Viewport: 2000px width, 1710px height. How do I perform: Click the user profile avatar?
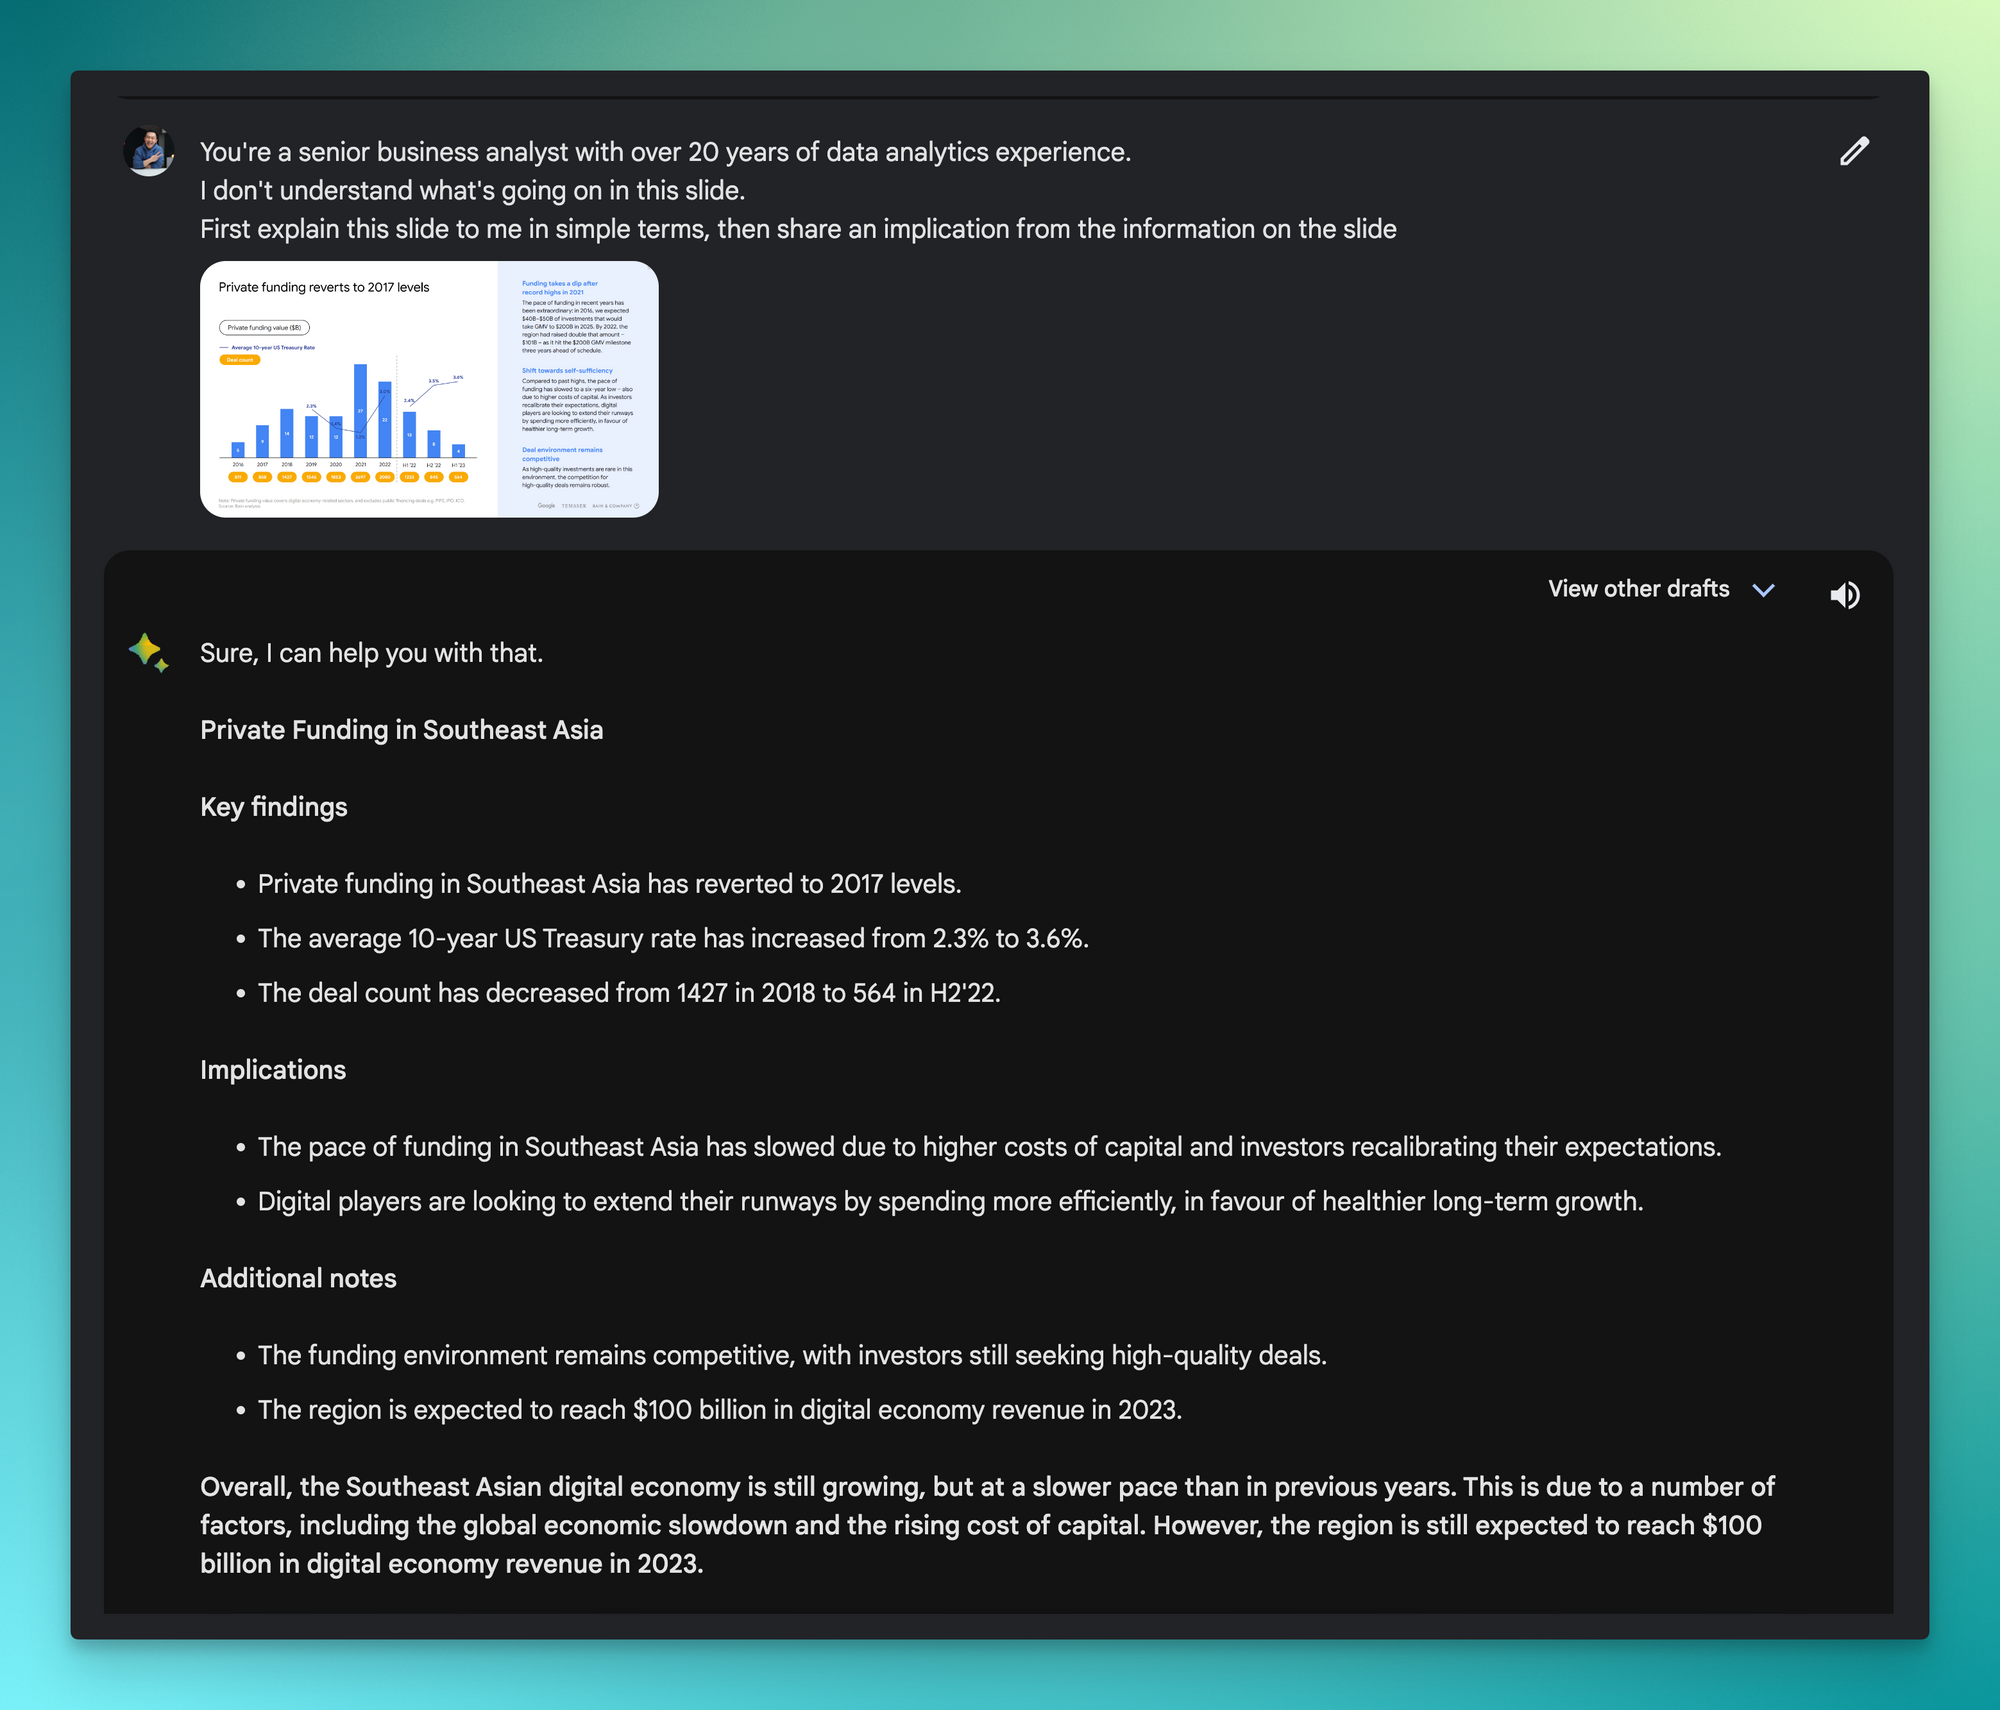coord(149,151)
